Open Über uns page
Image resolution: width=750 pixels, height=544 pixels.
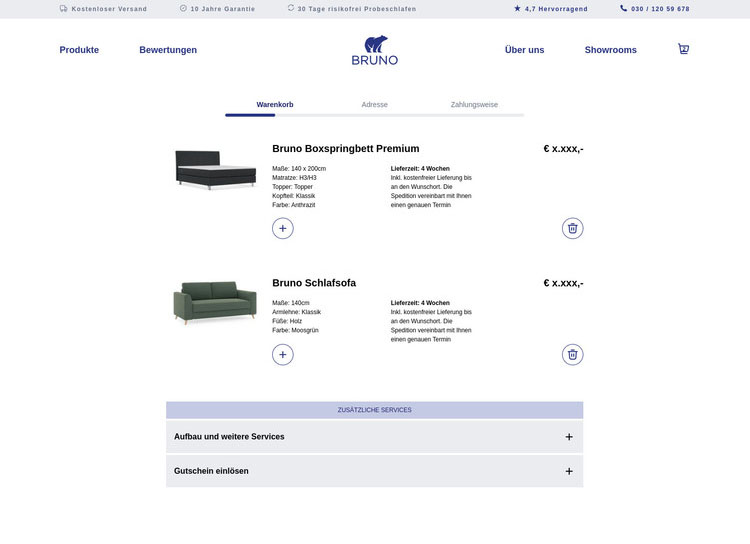point(524,50)
